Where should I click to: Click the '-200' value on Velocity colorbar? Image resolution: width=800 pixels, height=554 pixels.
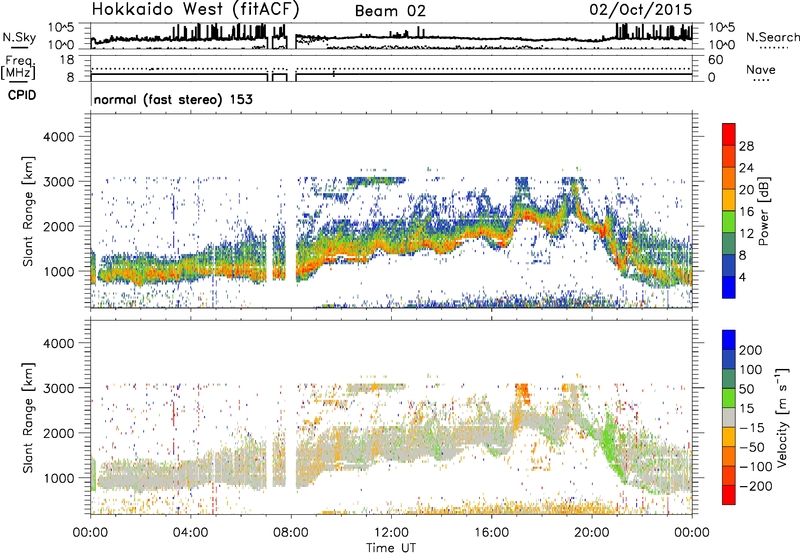pos(756,487)
